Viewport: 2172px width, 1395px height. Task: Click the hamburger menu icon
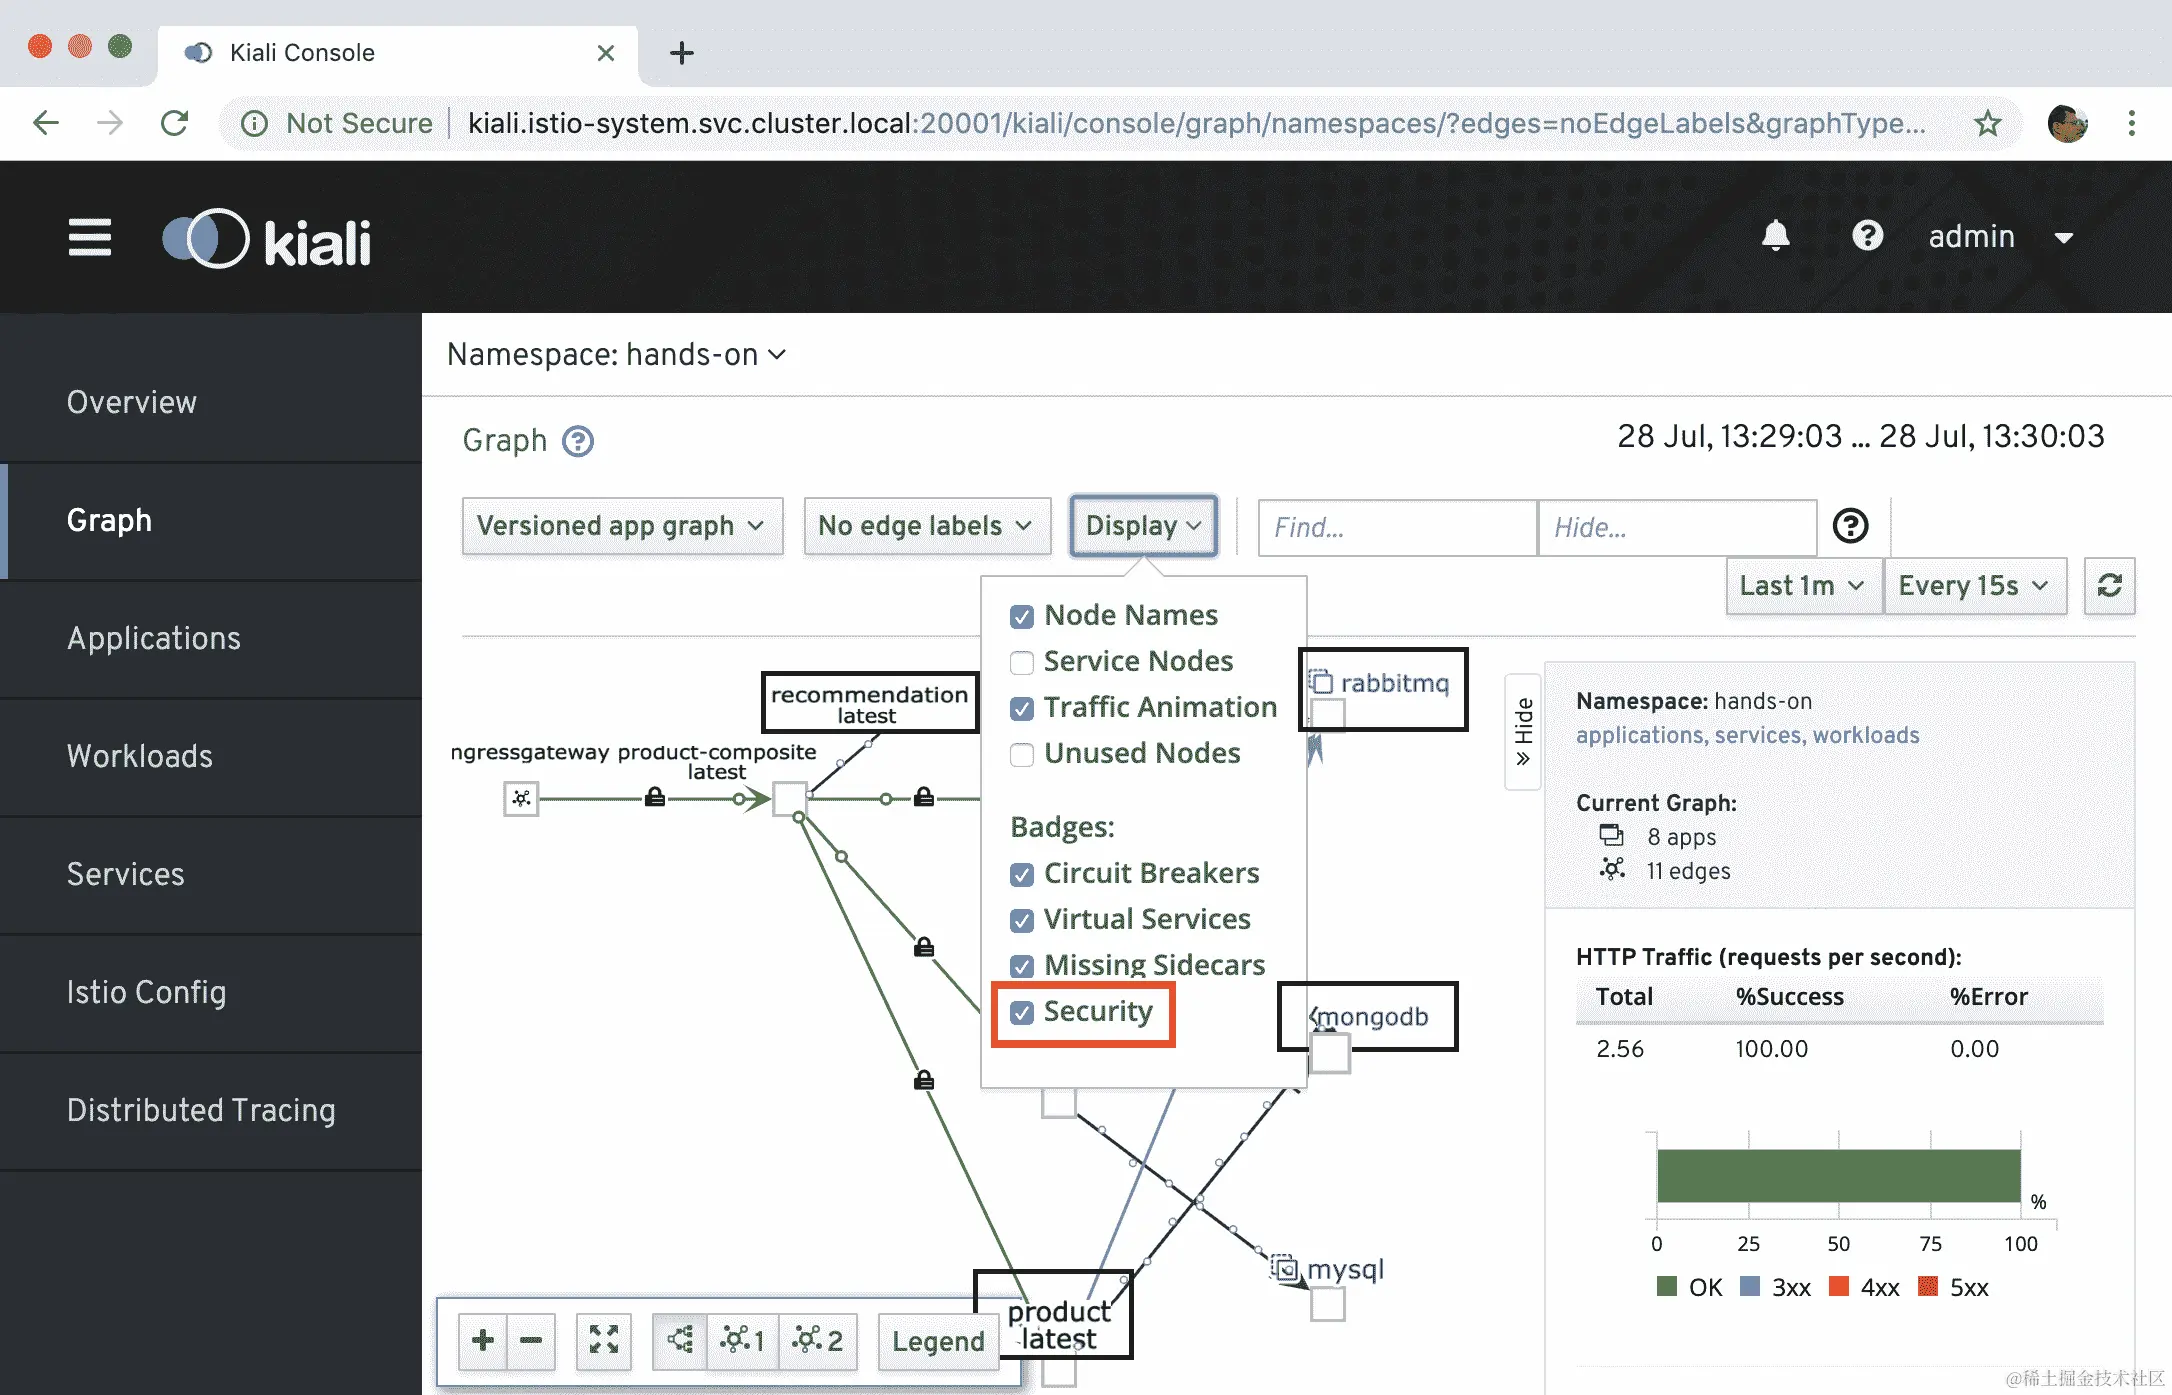(89, 238)
